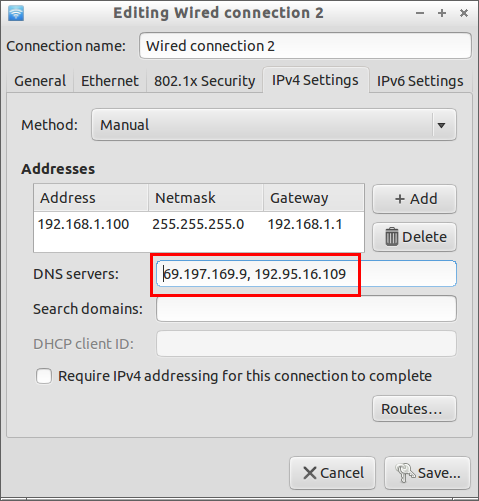Go to the 802.1x Security tab
Screen dimensions: 479x501
coord(204,81)
